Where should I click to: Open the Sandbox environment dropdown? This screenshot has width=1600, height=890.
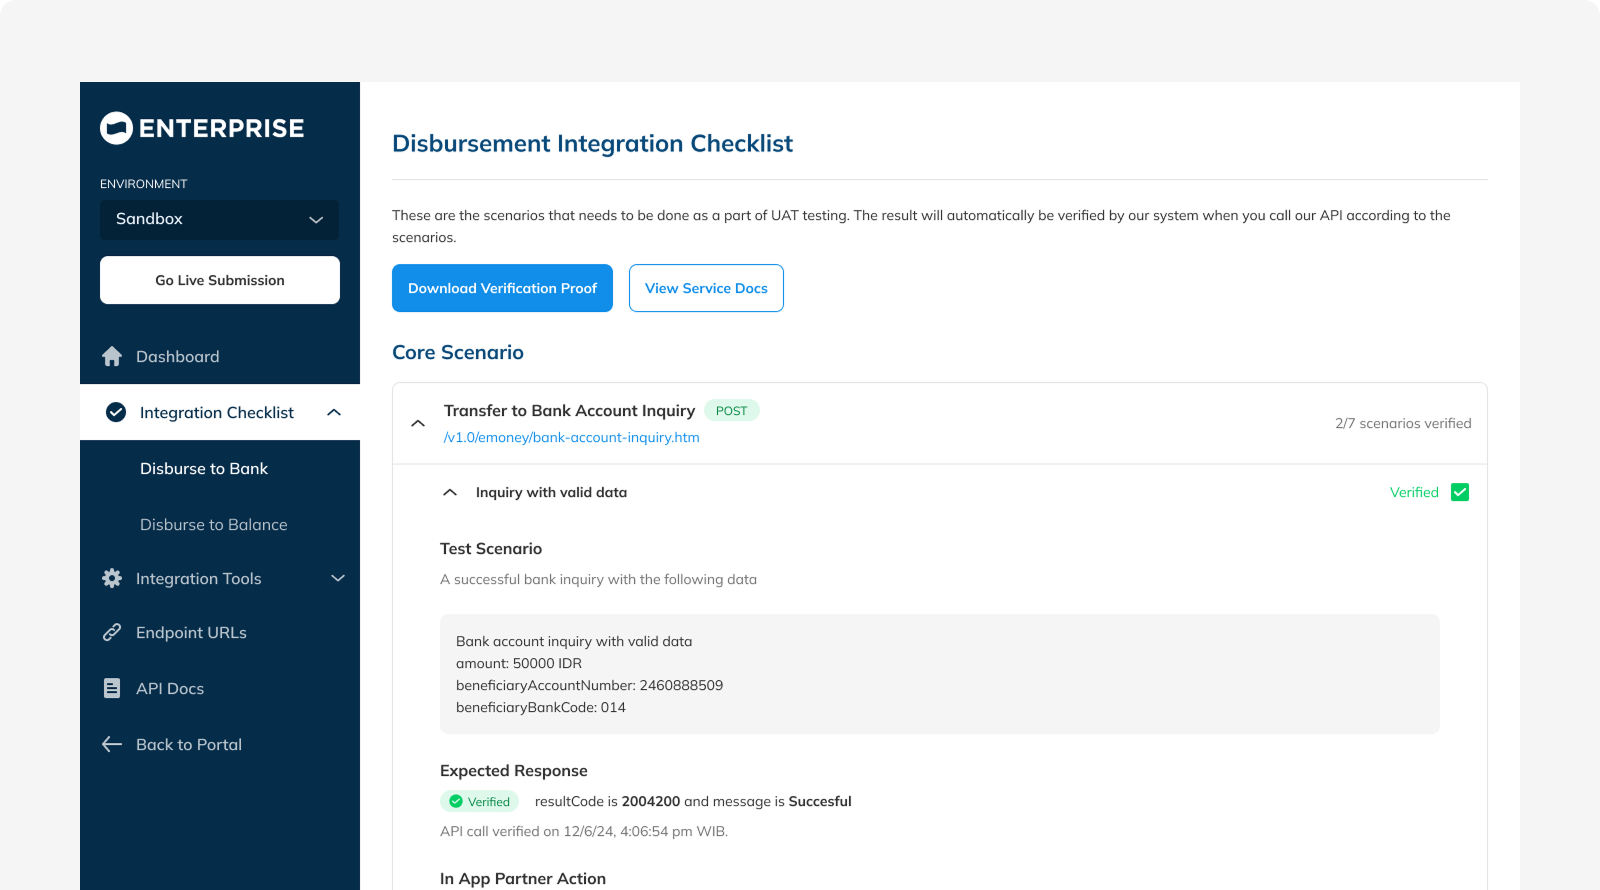pos(219,219)
